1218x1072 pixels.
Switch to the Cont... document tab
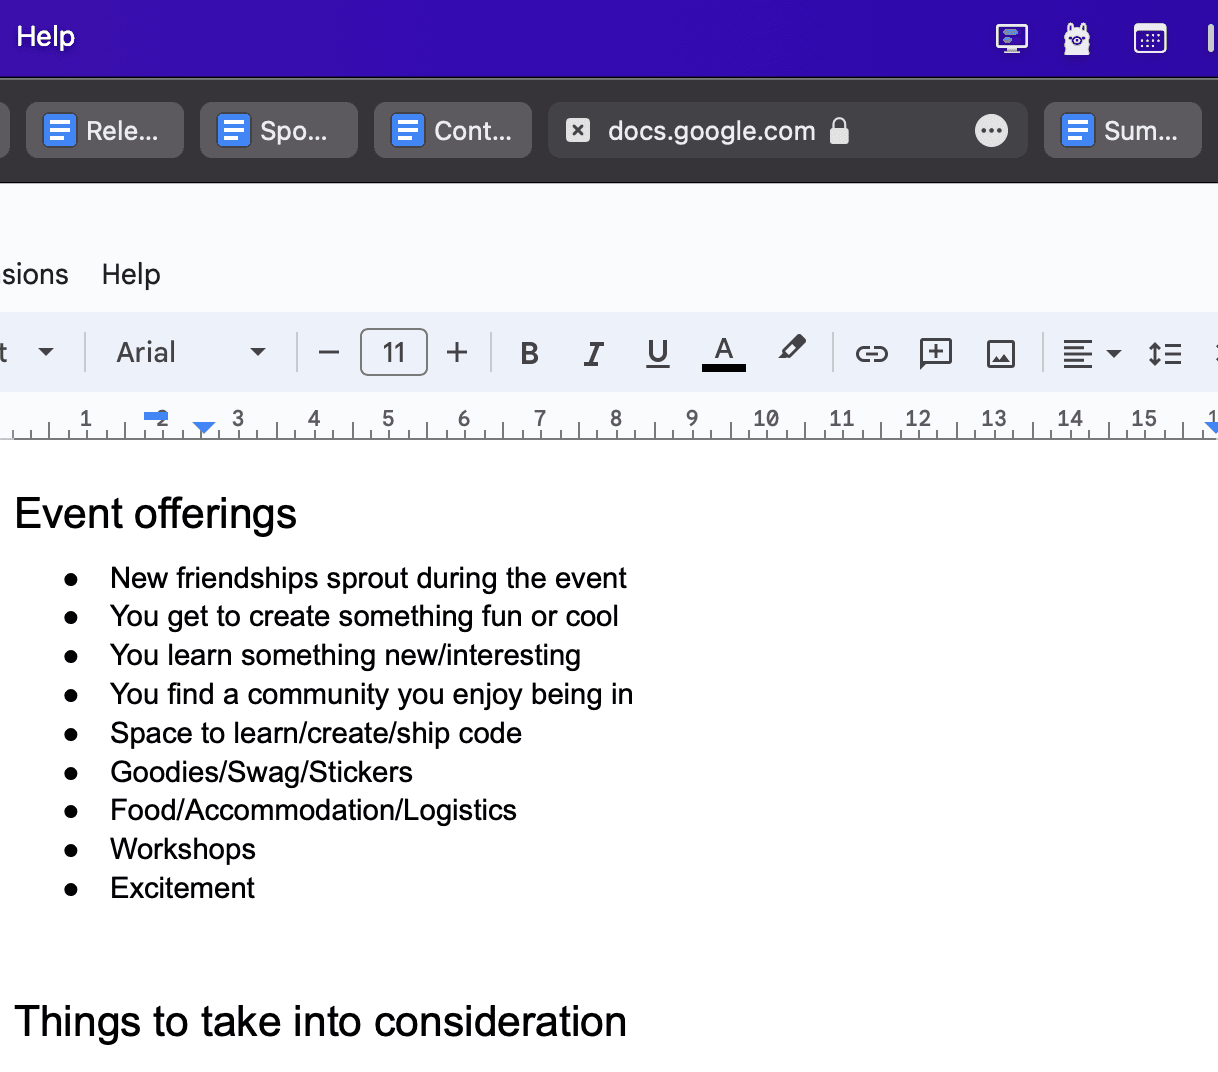(x=453, y=131)
